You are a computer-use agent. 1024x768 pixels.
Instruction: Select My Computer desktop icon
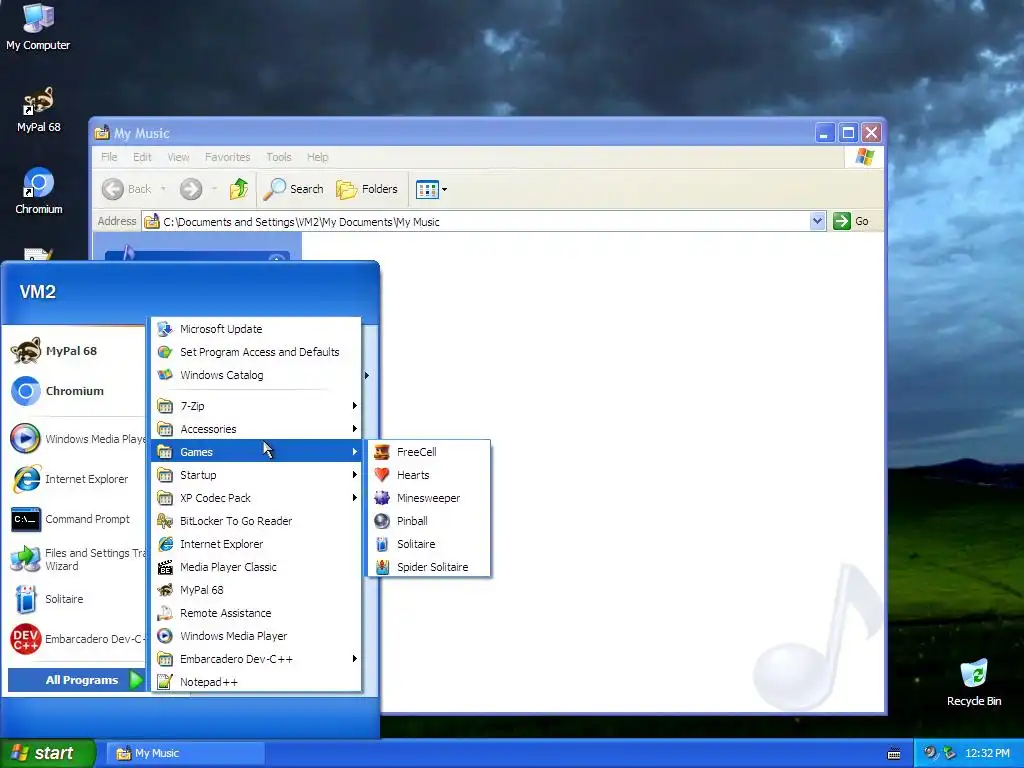click(38, 27)
